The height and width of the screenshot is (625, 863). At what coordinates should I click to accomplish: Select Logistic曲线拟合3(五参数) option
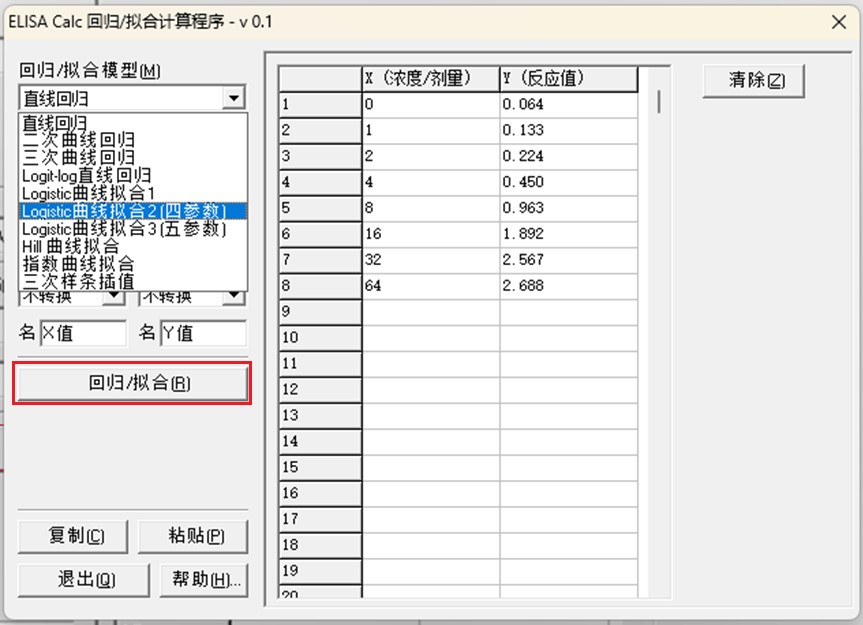[x=124, y=229]
